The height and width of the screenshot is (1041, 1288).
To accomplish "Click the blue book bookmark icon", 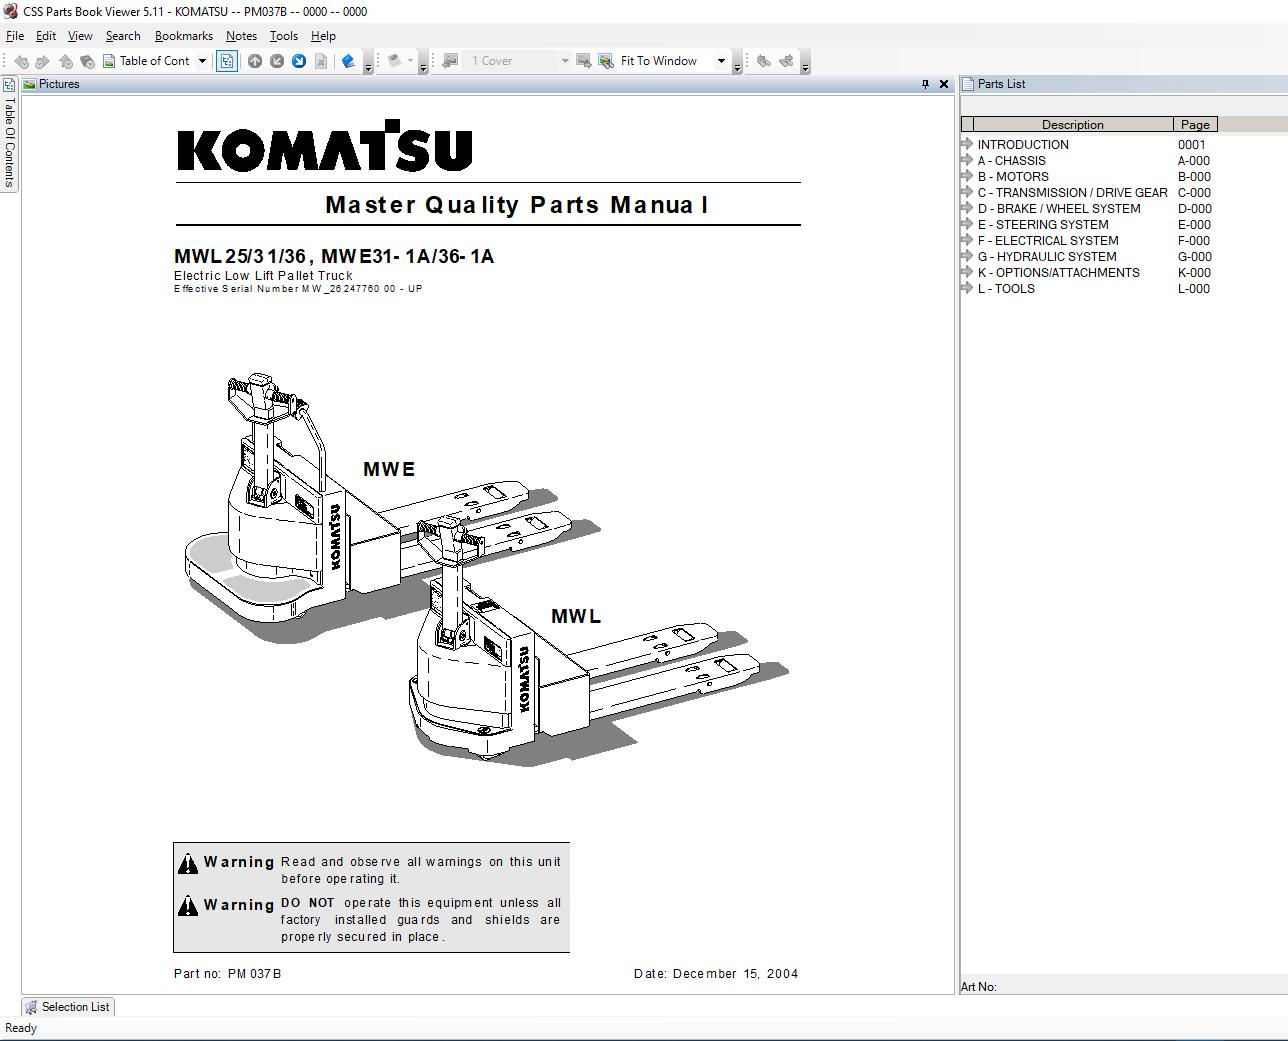I will (348, 61).
